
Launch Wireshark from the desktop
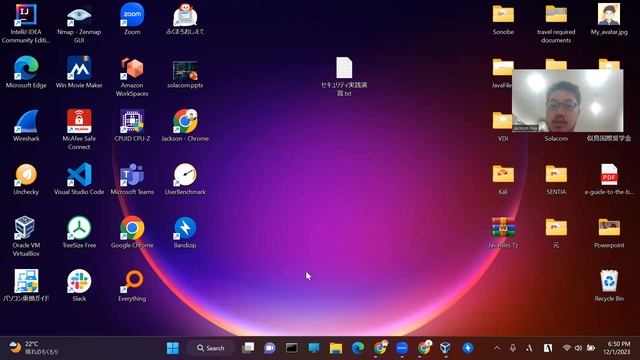click(26, 121)
